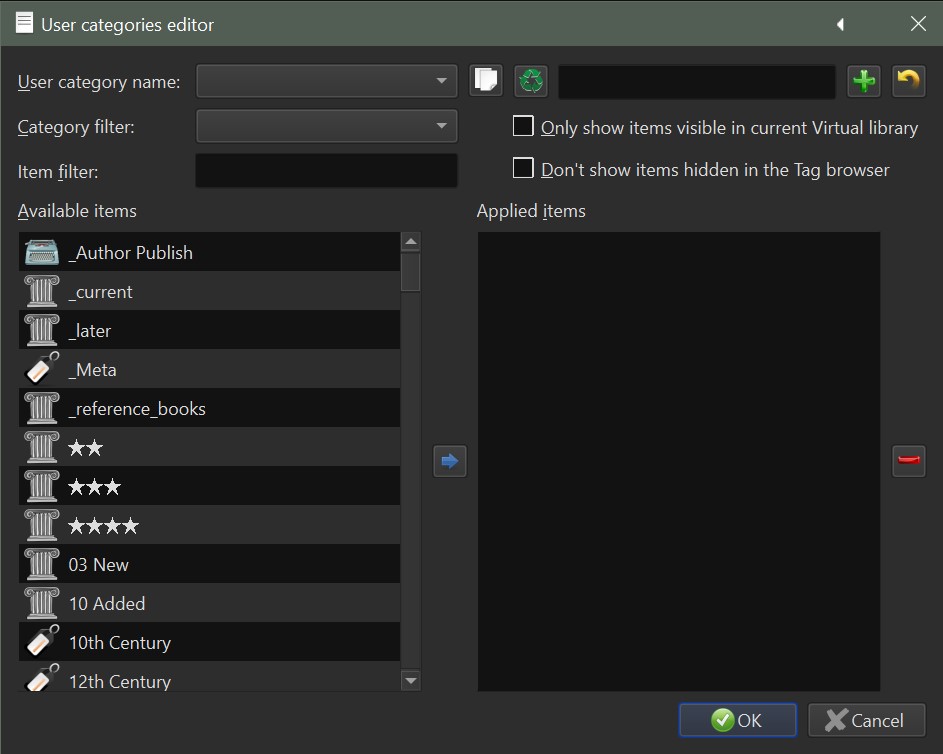Select the _later item text

tap(90, 331)
